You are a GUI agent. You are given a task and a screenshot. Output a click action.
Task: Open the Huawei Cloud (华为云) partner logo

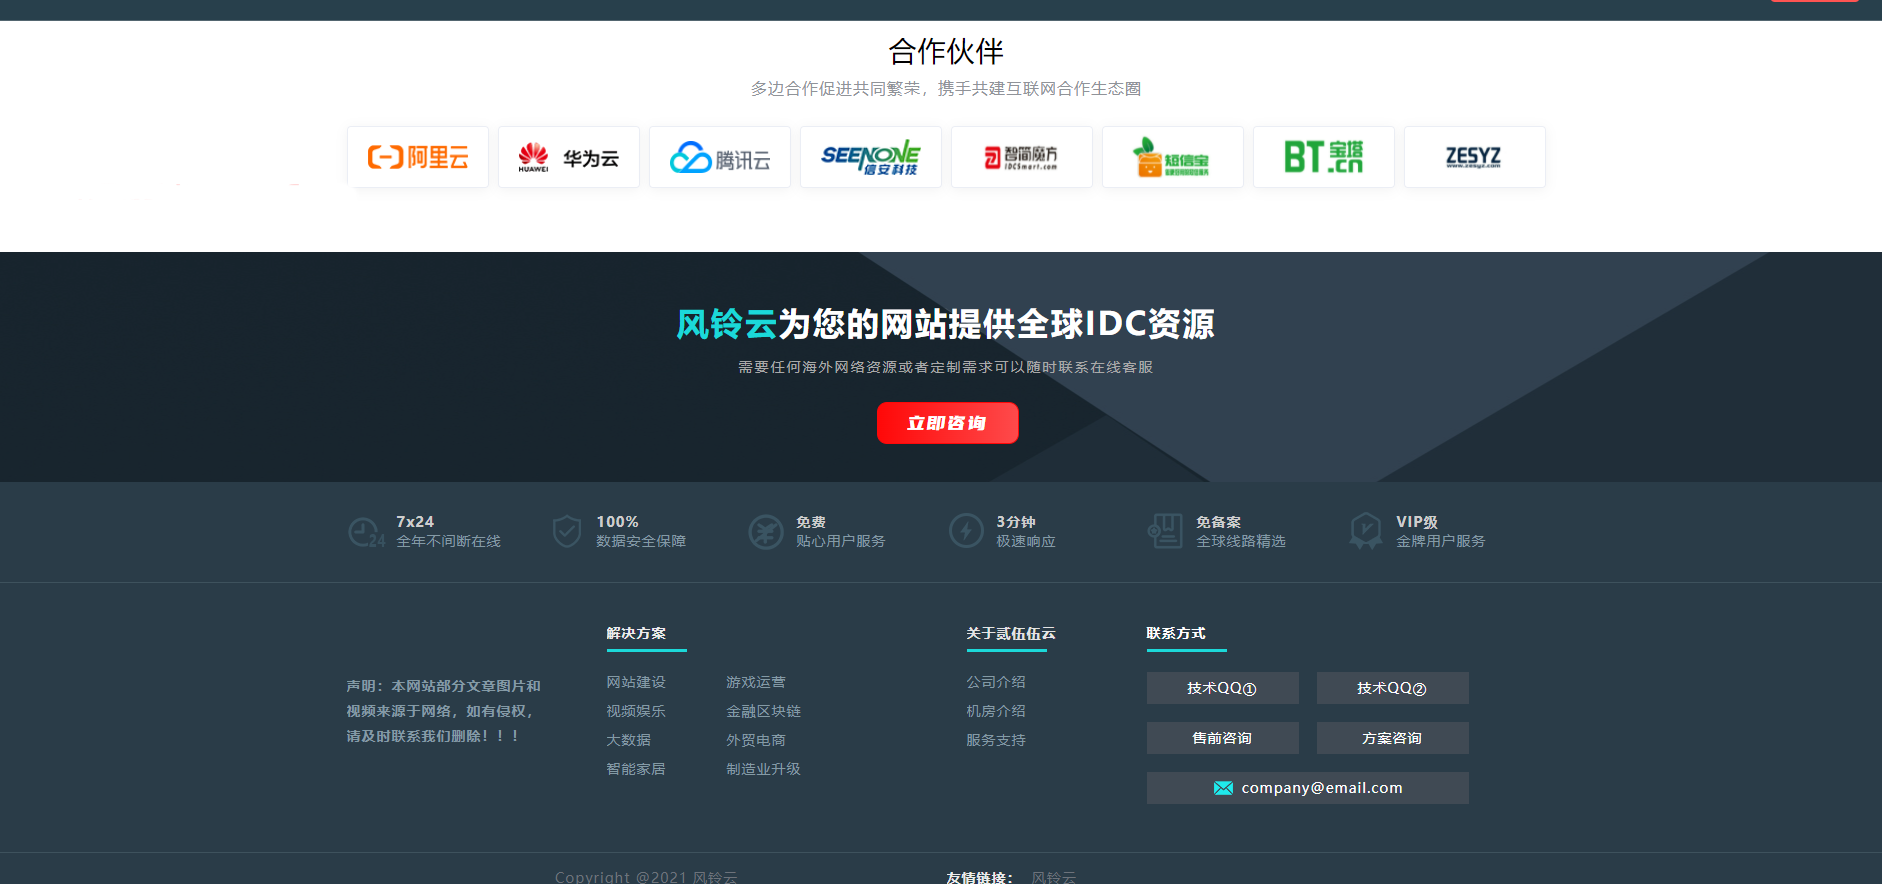(569, 157)
